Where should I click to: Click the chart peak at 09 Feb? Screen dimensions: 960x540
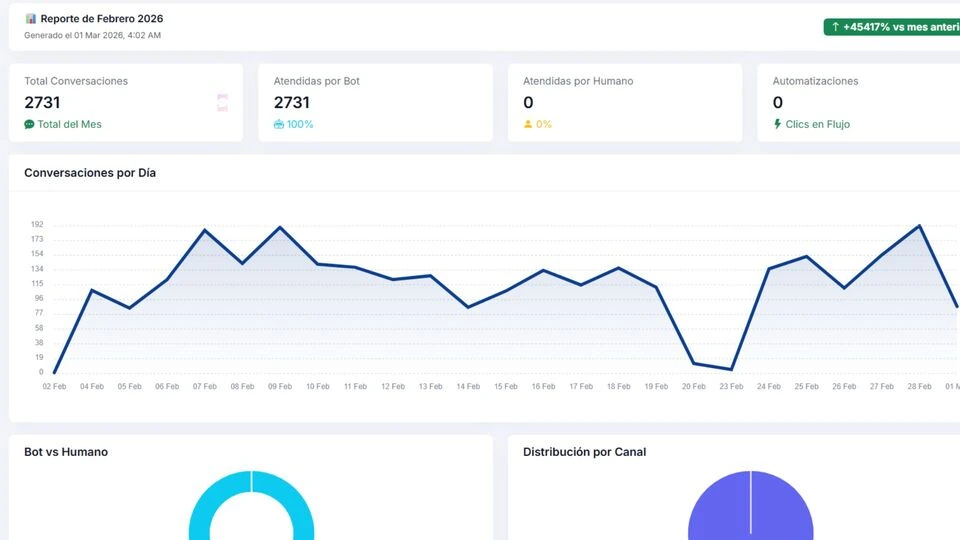point(280,227)
